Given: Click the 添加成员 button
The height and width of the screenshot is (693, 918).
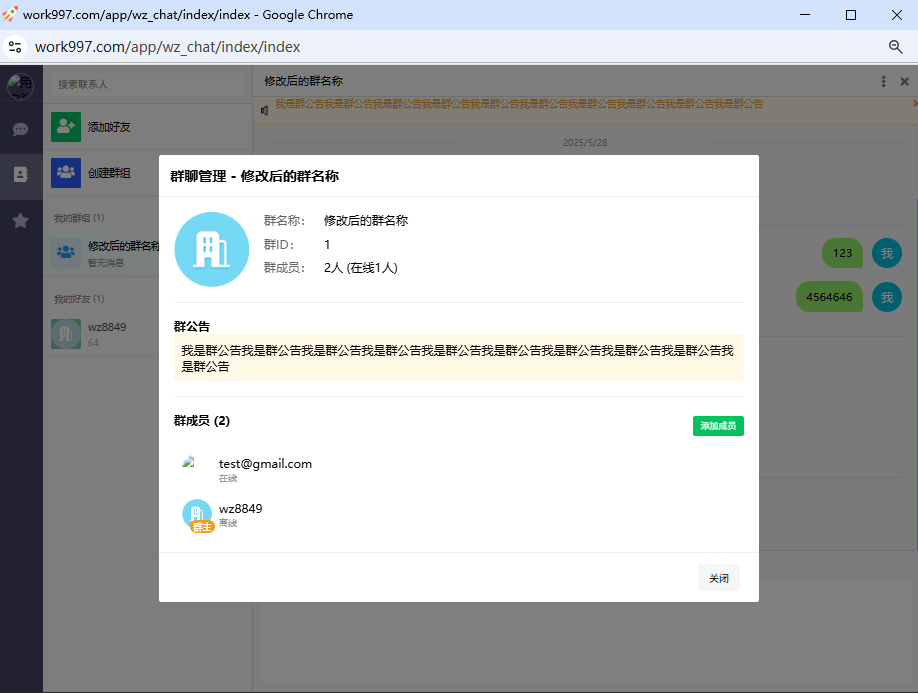Looking at the screenshot, I should (718, 426).
